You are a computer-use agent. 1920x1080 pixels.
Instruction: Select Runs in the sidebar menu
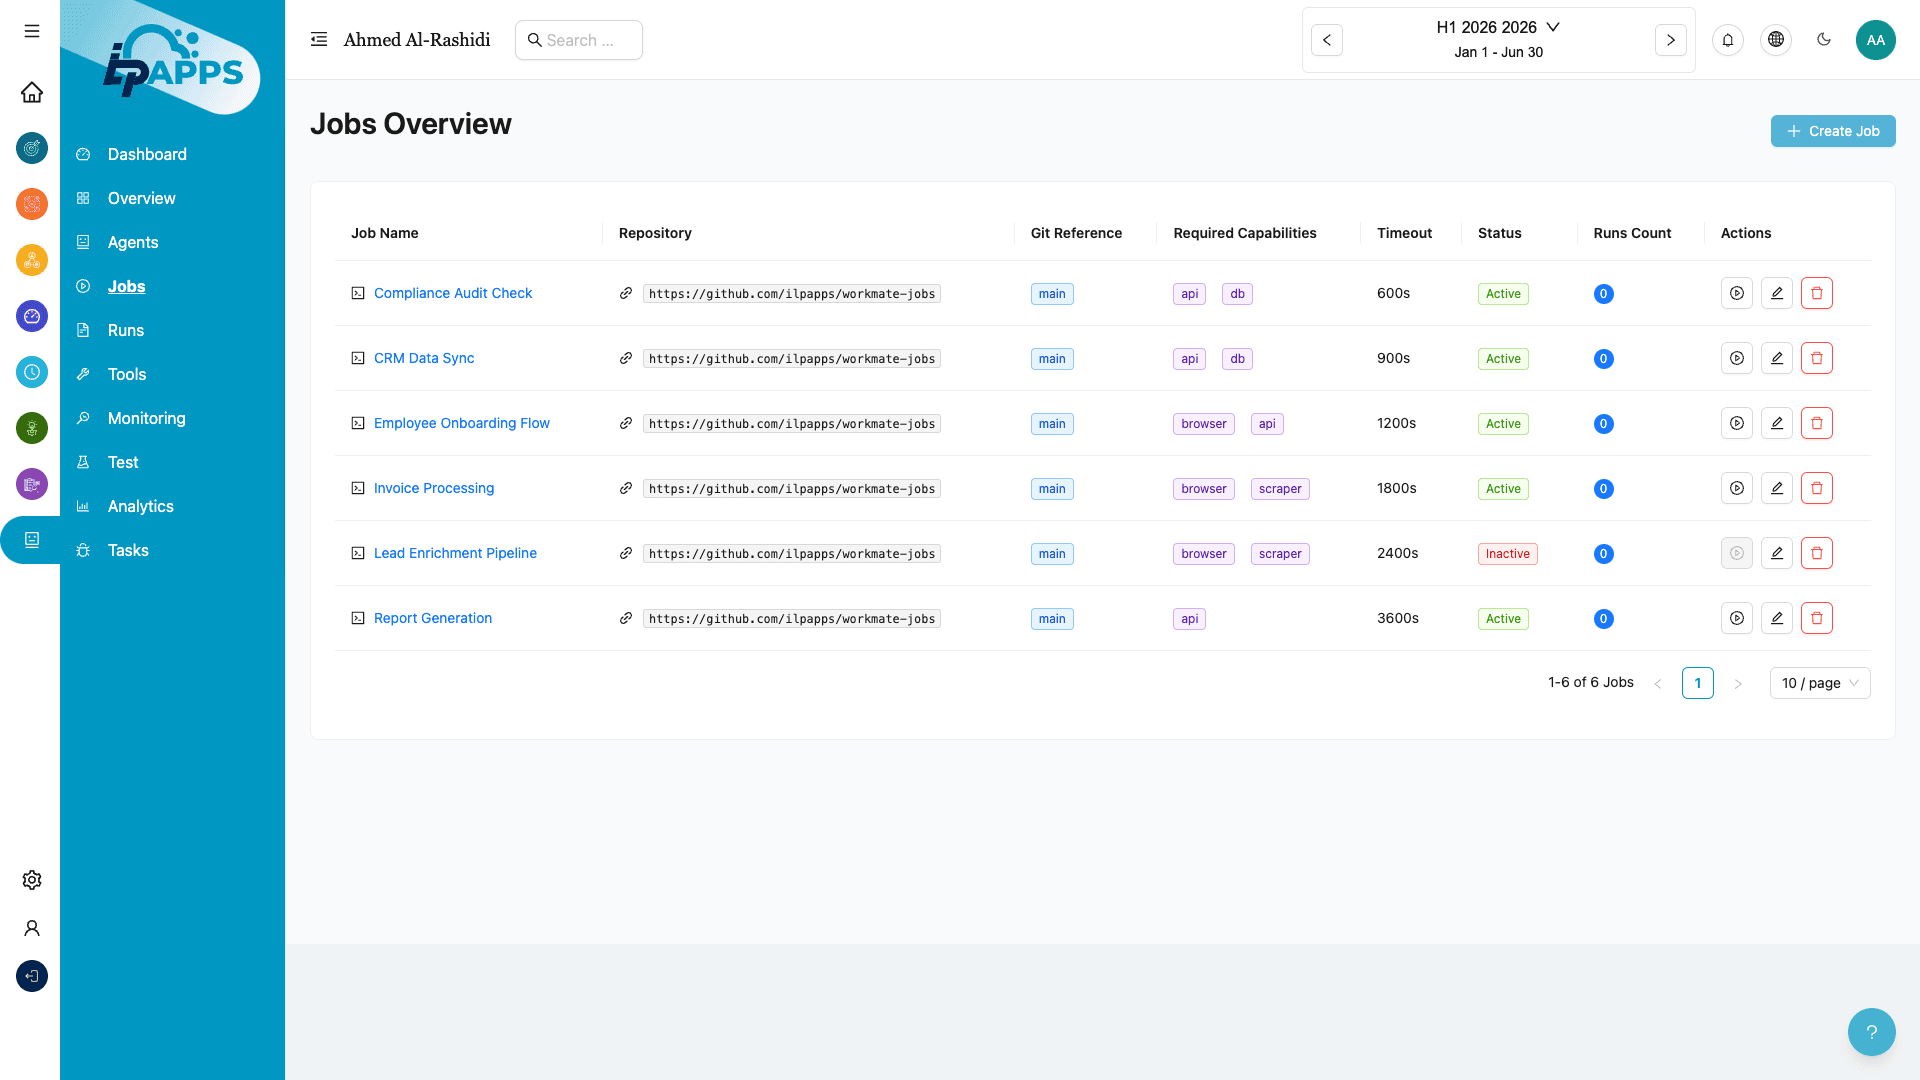click(x=125, y=330)
